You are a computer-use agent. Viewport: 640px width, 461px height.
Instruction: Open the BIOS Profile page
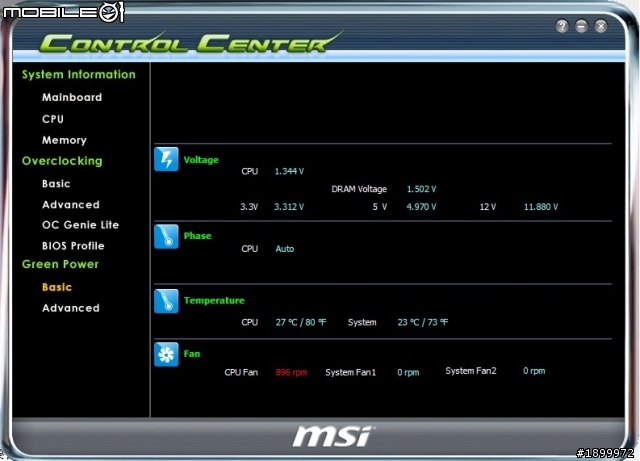[73, 246]
